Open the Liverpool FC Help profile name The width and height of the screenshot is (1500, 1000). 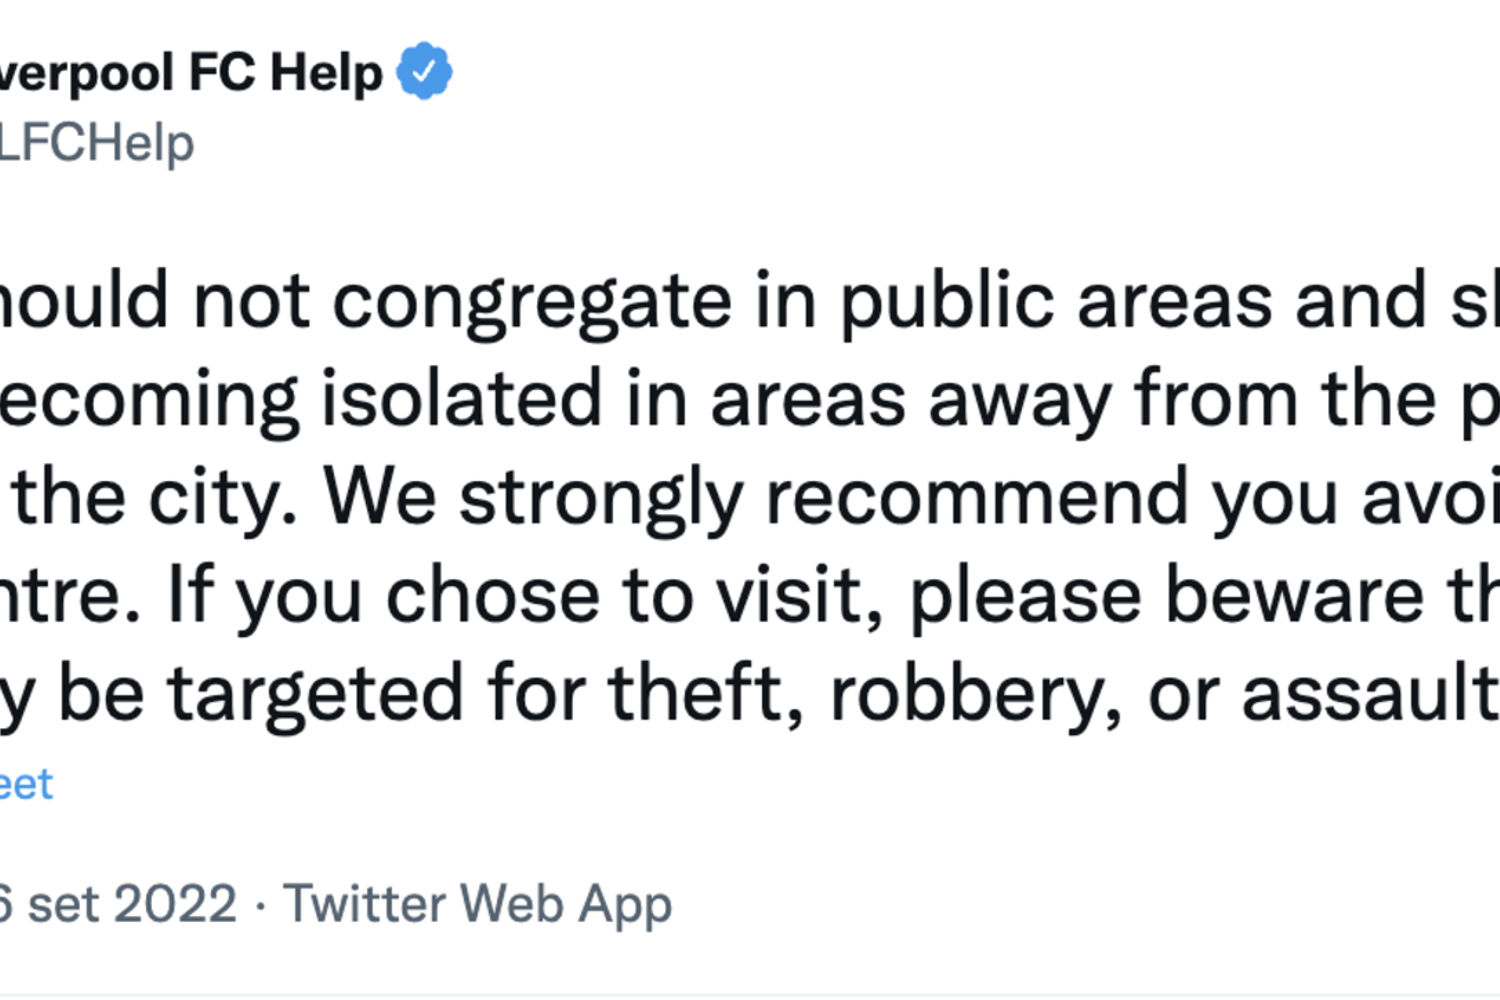(190, 73)
